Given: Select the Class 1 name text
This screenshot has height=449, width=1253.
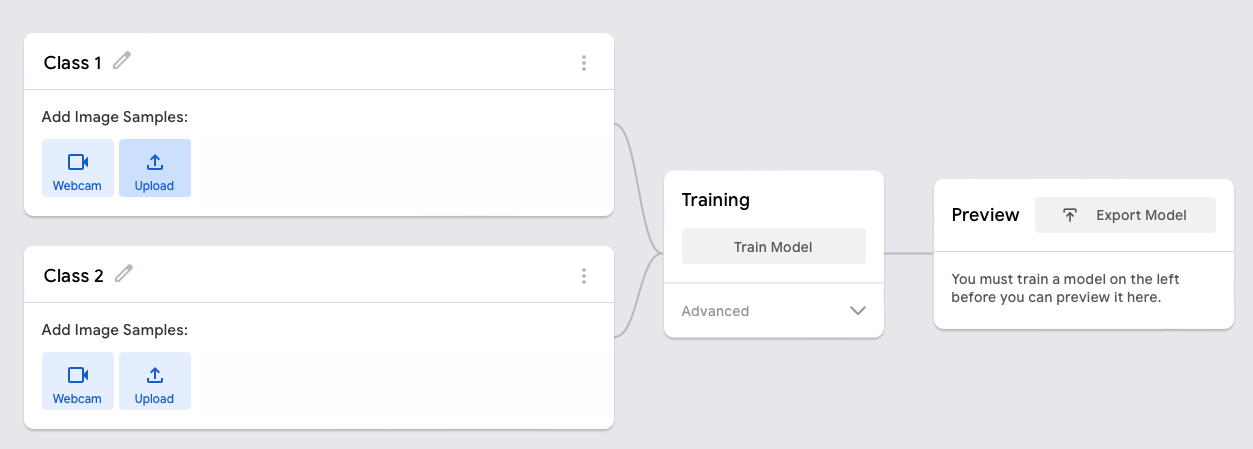Looking at the screenshot, I should tap(73, 63).
